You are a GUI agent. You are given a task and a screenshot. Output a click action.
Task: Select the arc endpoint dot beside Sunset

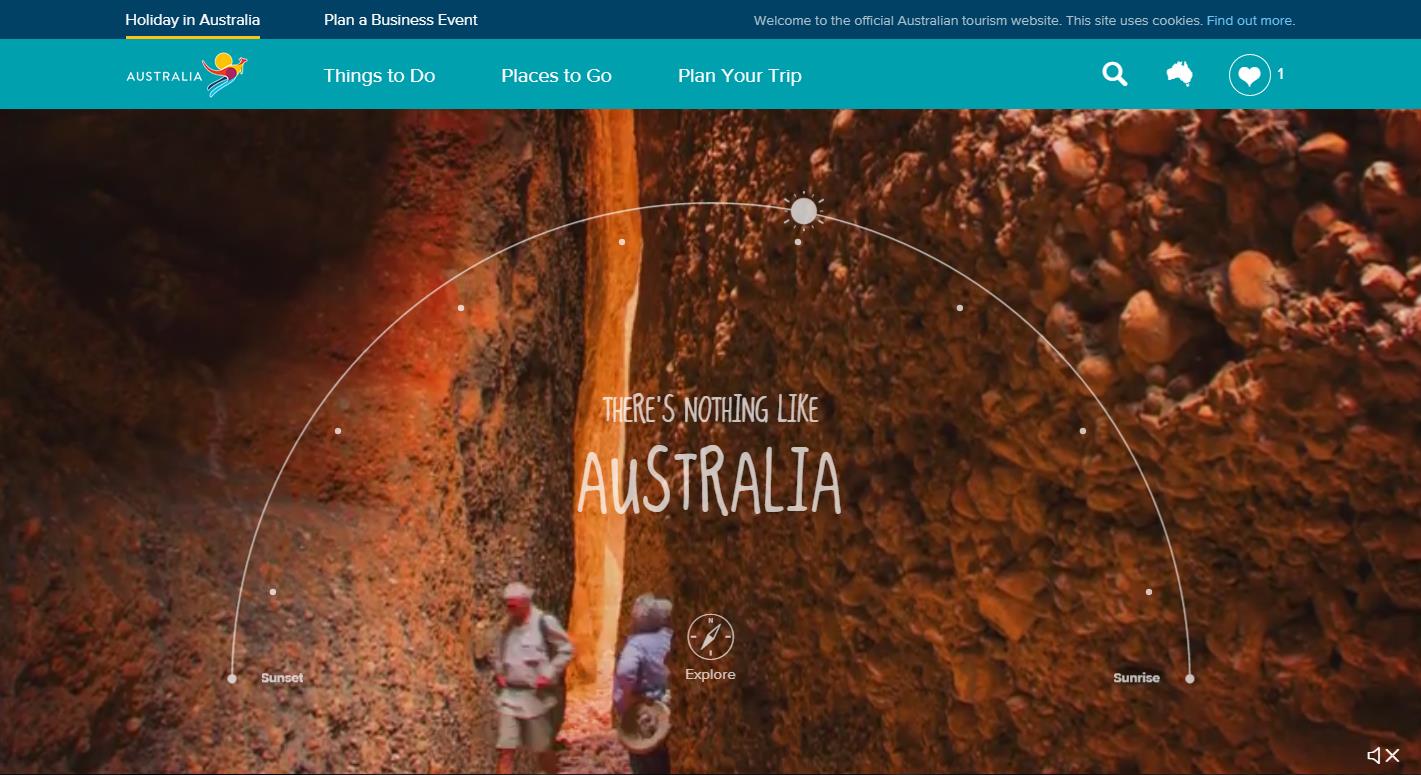point(232,679)
